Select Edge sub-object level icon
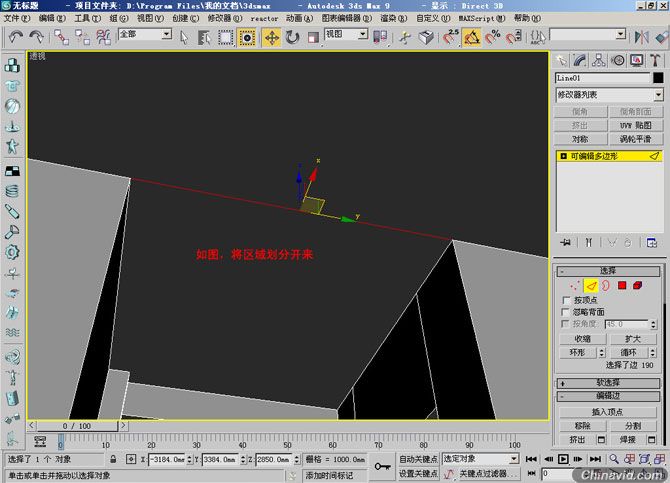Image resolution: width=670 pixels, height=483 pixels. (591, 285)
